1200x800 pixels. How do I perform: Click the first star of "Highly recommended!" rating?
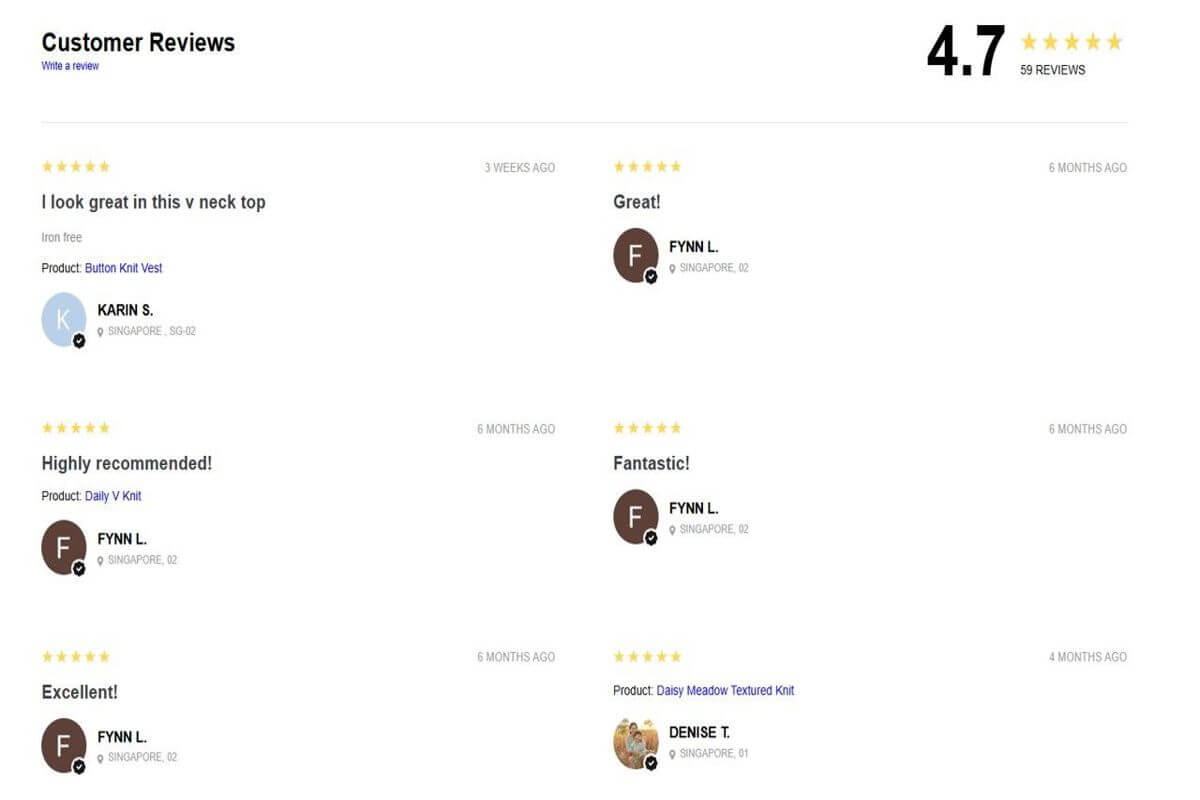pos(45,428)
